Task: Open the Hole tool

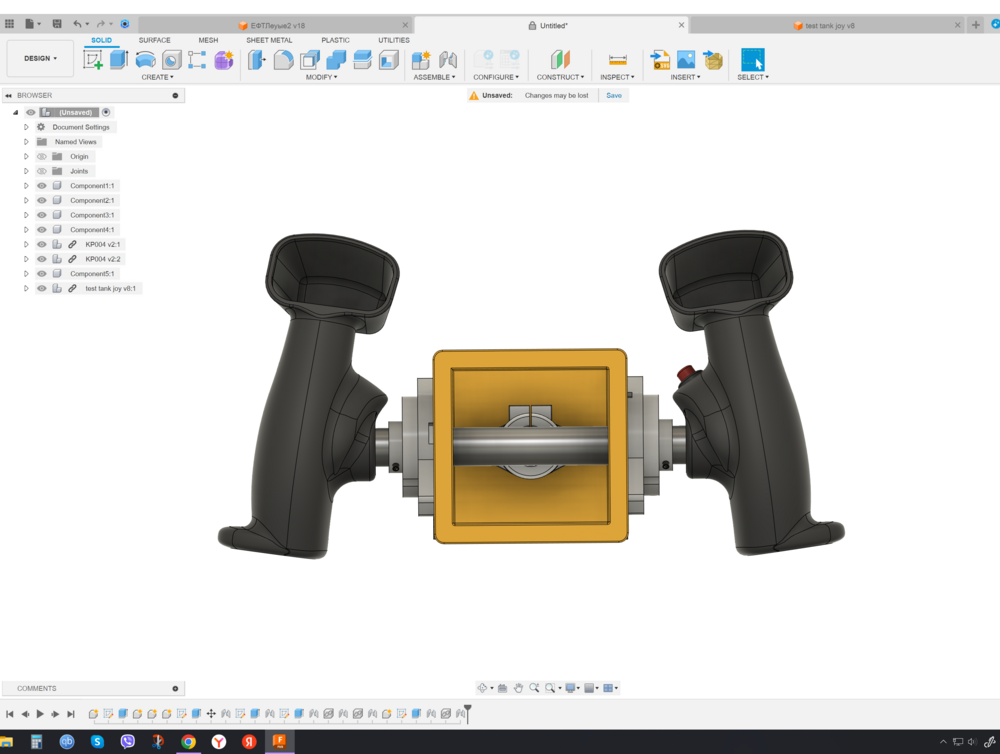Action: point(170,60)
